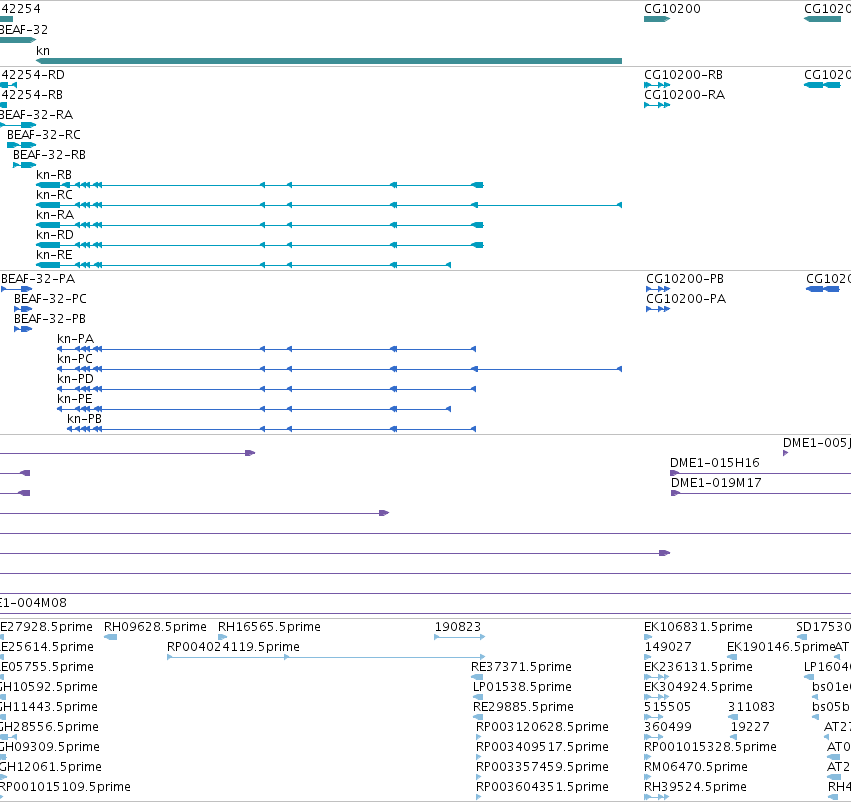
Task: Open the CG10200-RA transcript label
Action: 684,94
